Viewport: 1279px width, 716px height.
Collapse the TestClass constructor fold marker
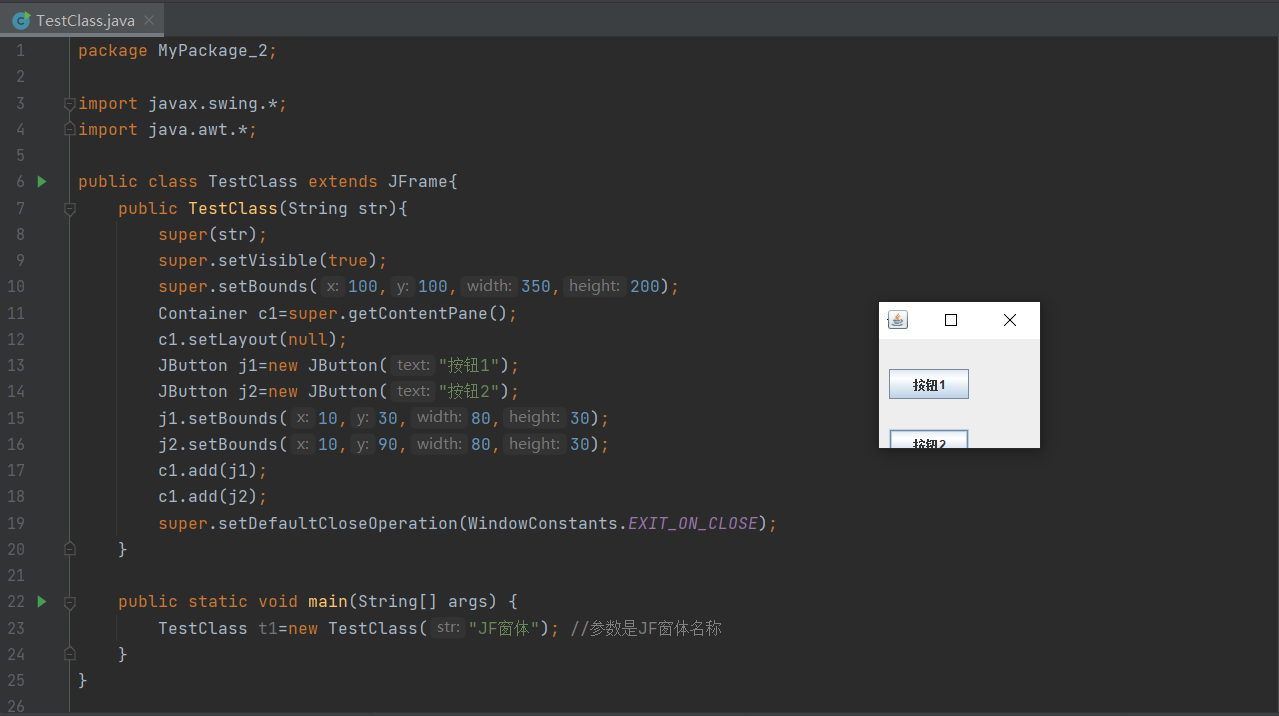point(69,208)
